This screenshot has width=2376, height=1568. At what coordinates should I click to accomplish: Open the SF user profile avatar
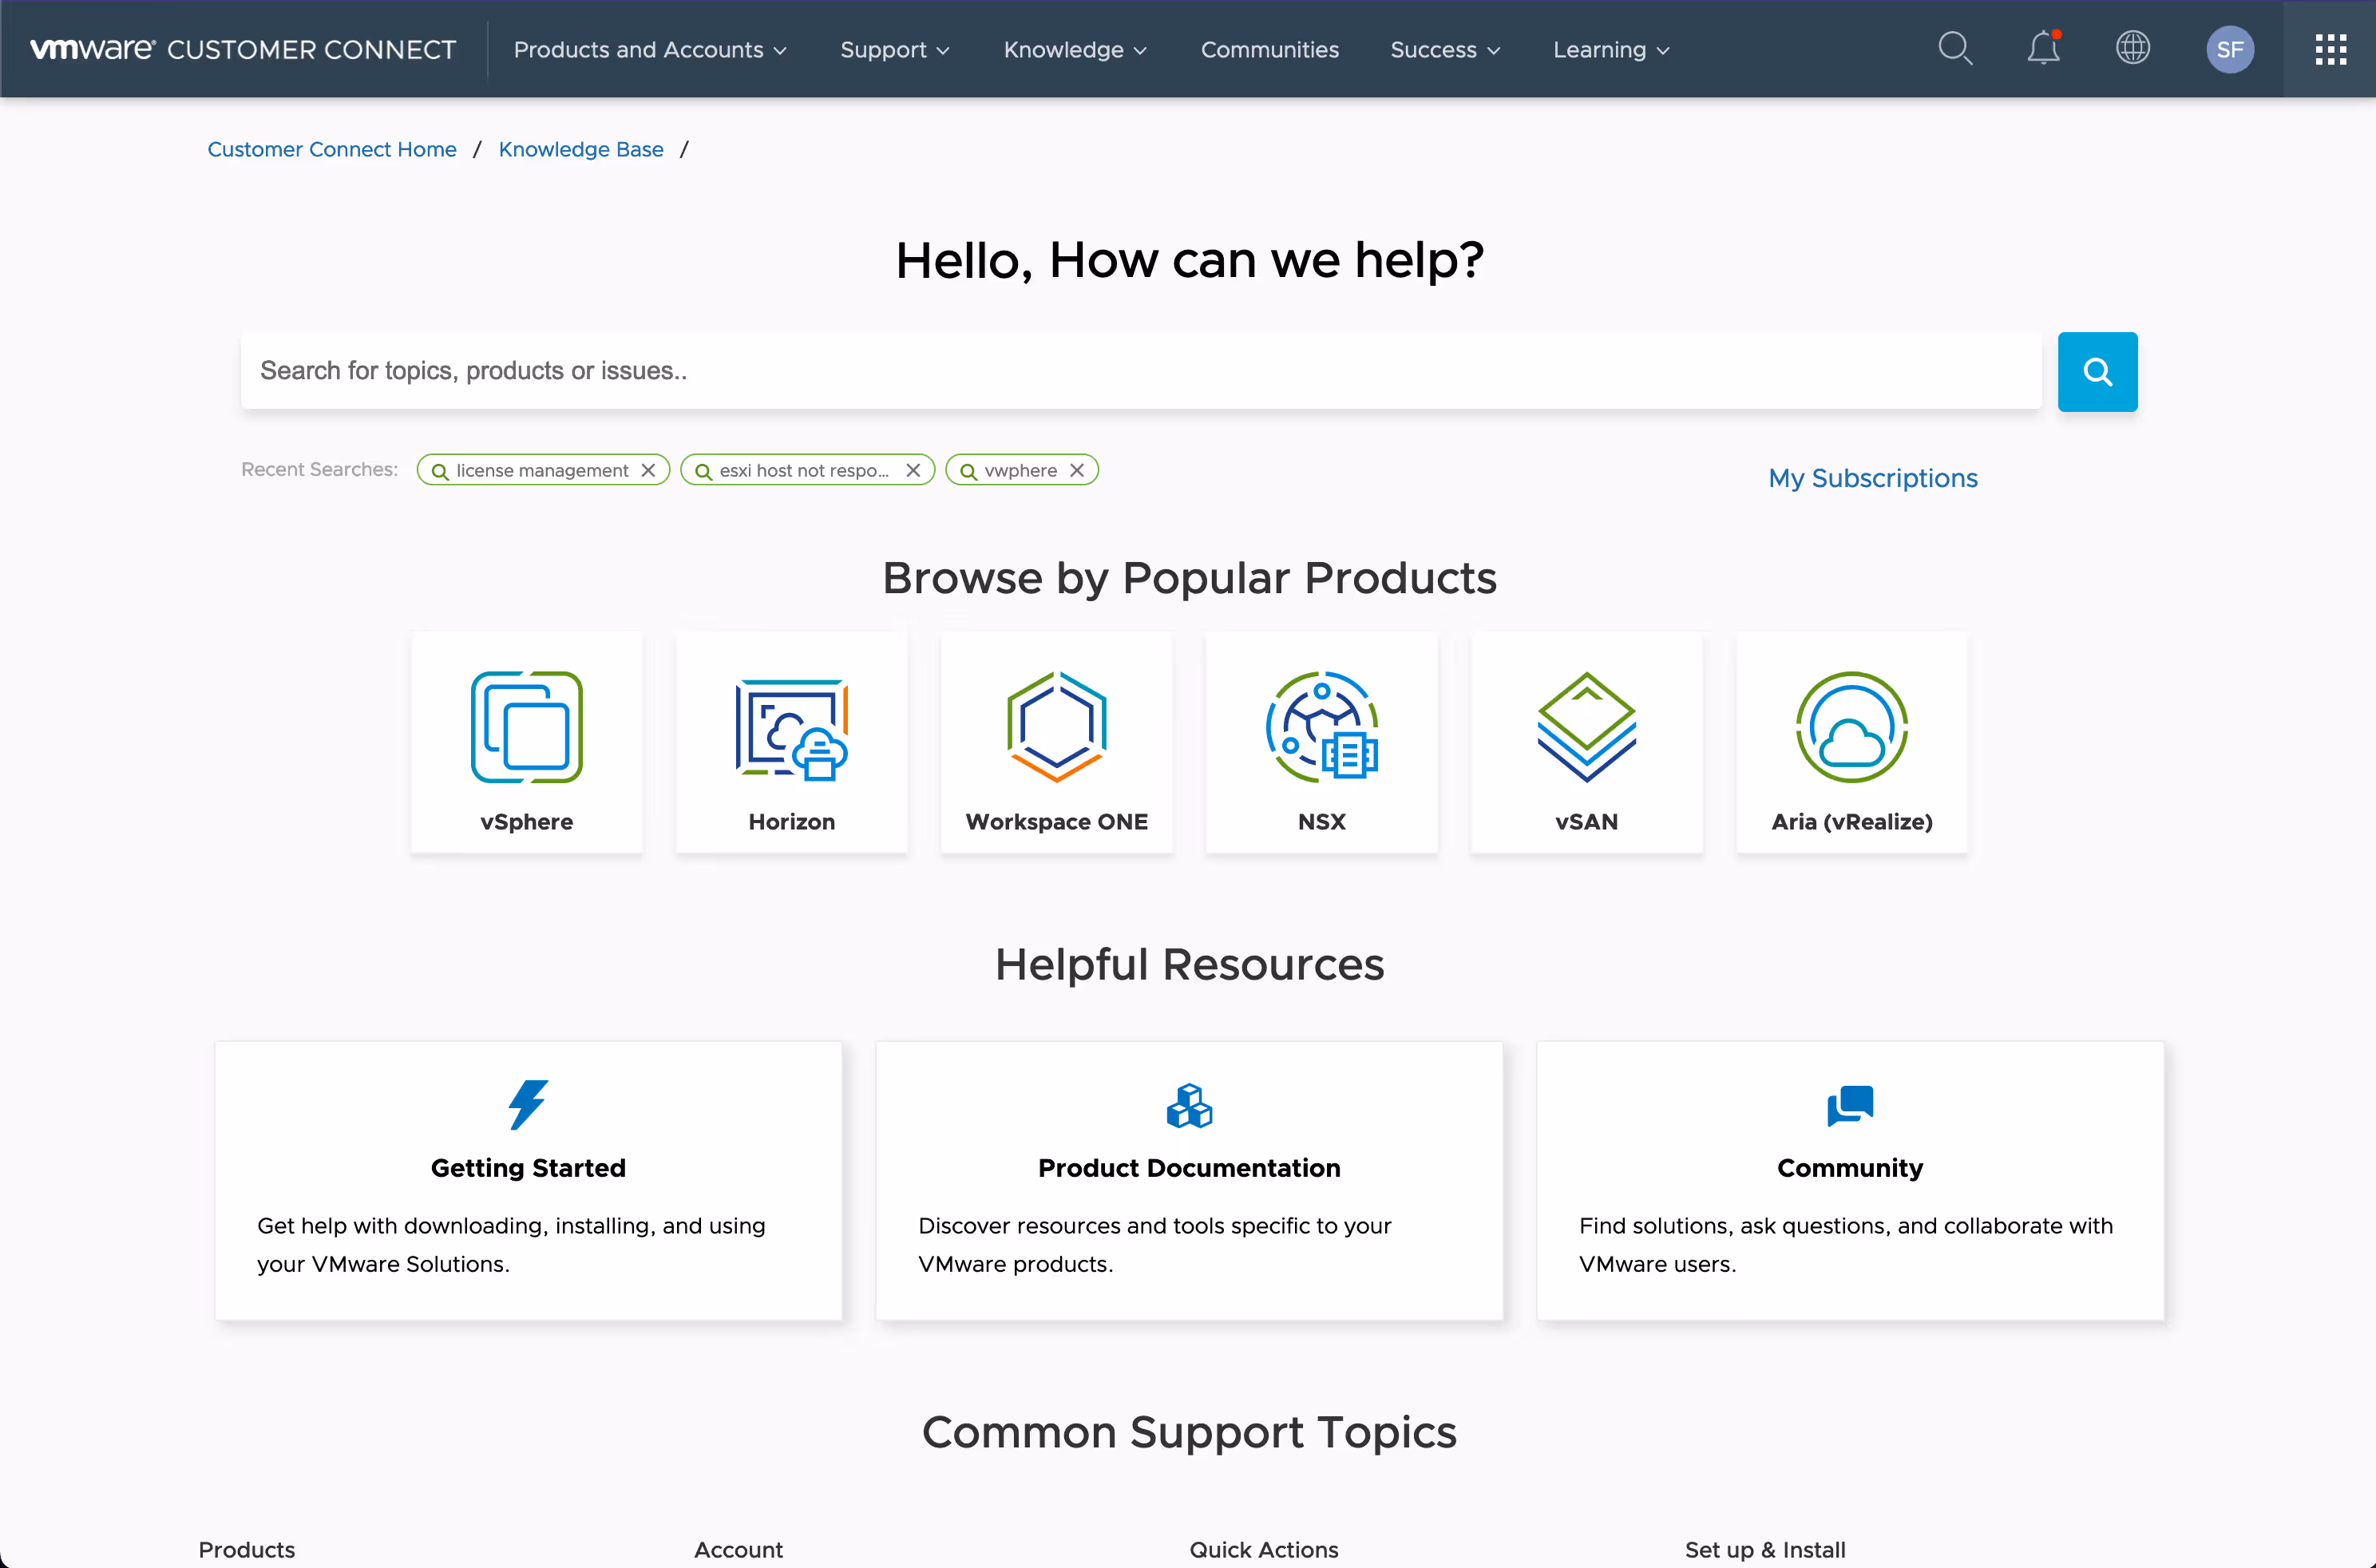[x=2229, y=49]
